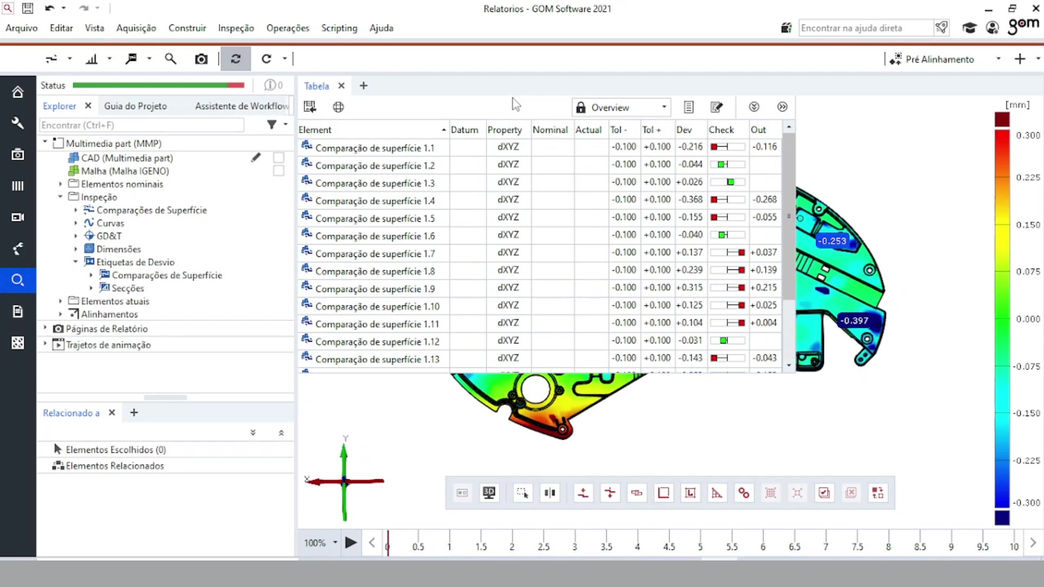Sort table by Element column header
This screenshot has height=587, width=1044.
coord(372,130)
